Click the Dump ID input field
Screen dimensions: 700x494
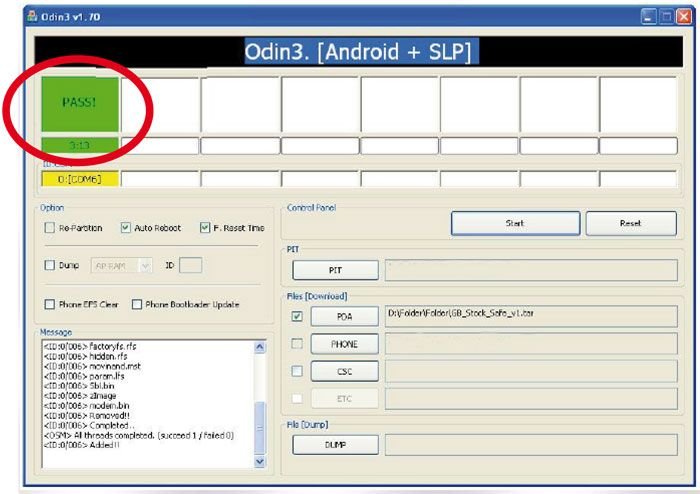191,266
